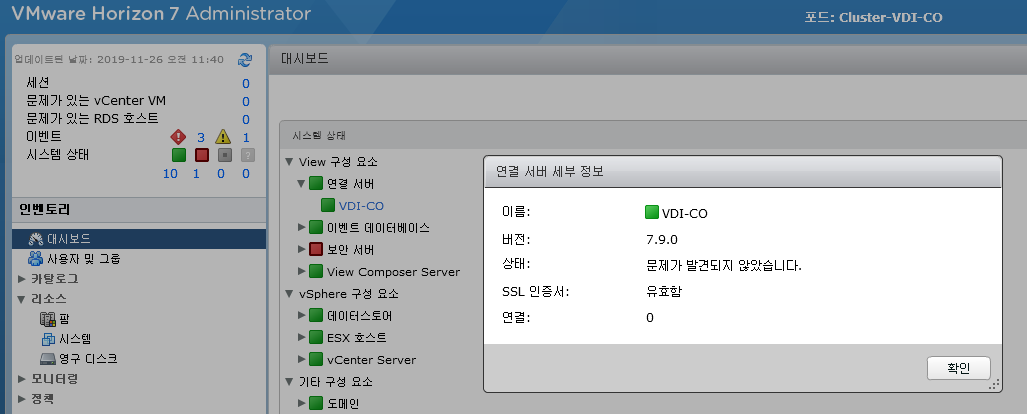This screenshot has height=414, width=1027.
Task: Click 이벤트 데이터베이스 green status icon
Action: click(316, 228)
